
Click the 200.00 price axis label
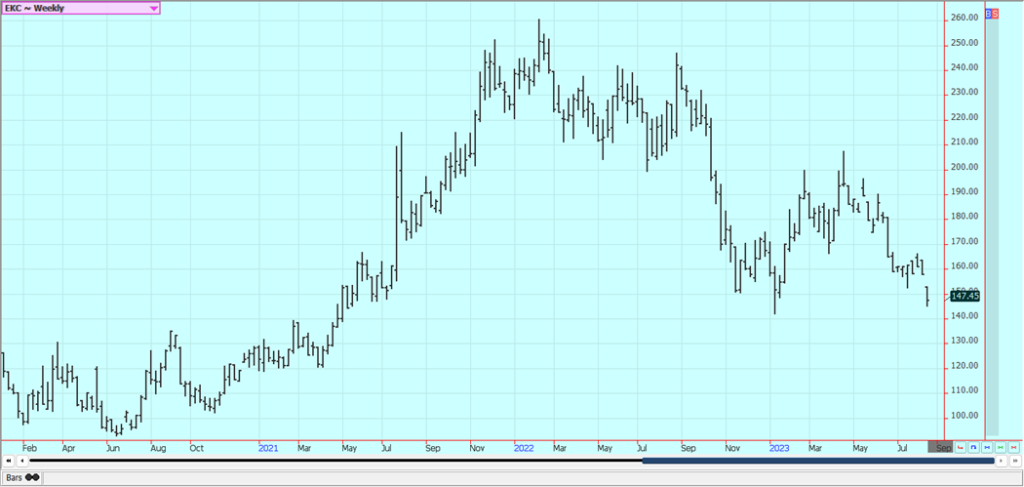click(x=965, y=166)
